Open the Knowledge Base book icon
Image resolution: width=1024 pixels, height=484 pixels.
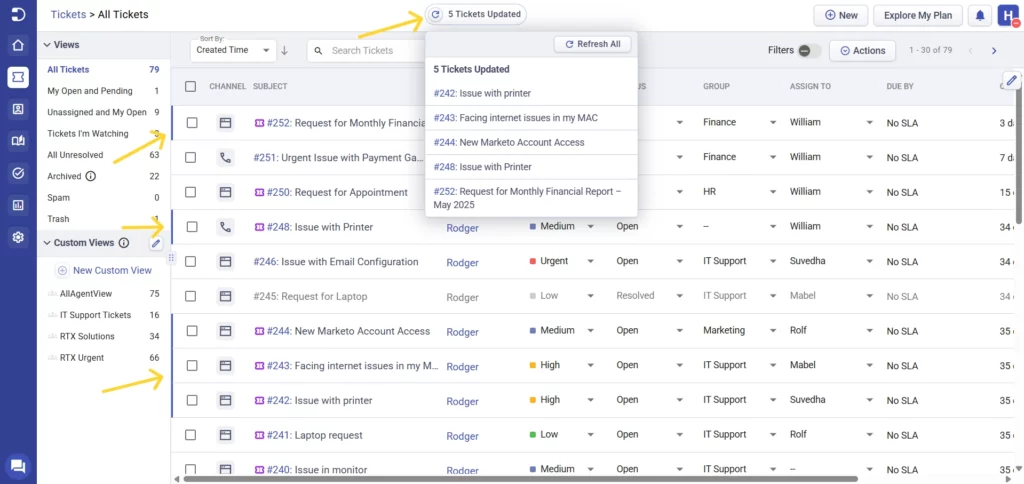18,141
